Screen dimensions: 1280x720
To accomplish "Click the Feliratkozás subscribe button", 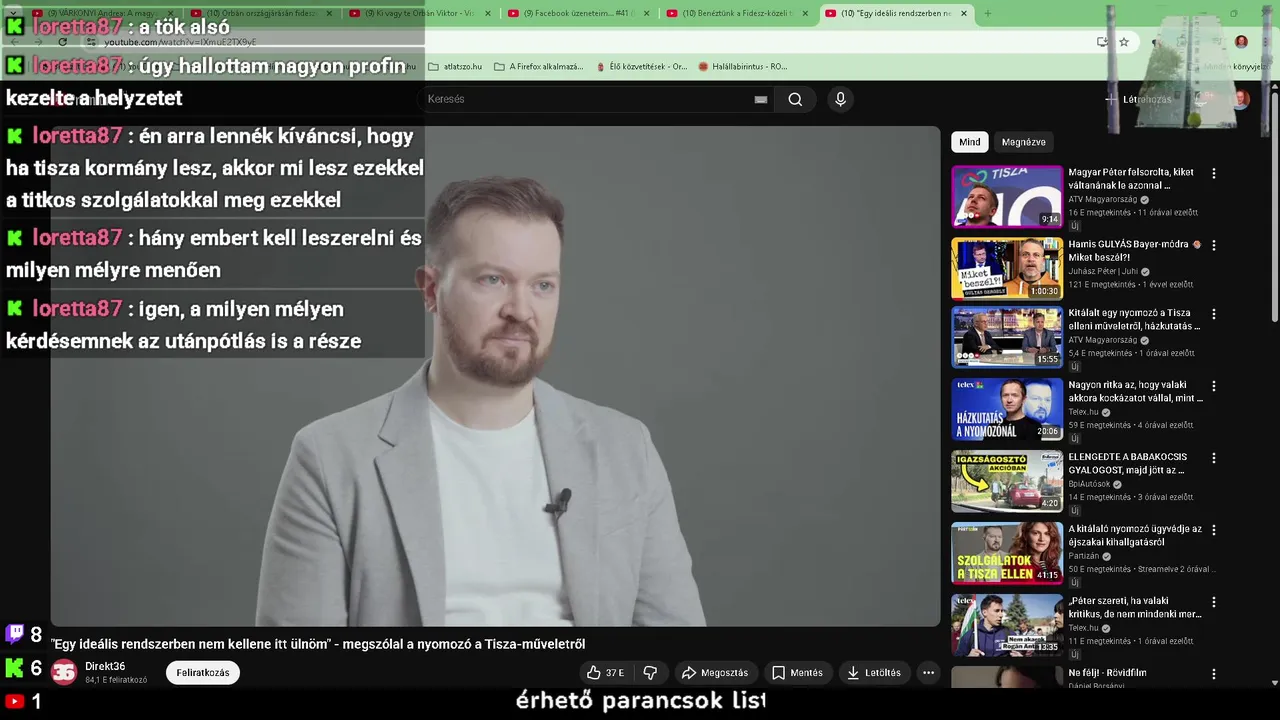I will (x=203, y=673).
